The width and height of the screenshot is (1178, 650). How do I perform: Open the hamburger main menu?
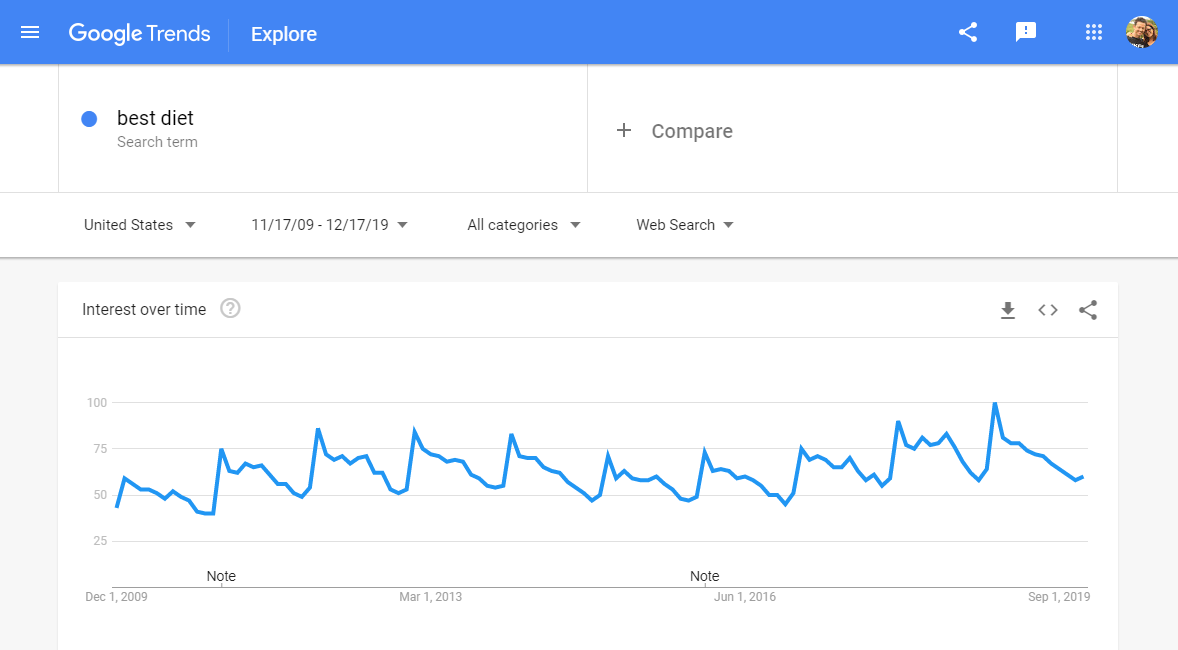pyautogui.click(x=30, y=33)
